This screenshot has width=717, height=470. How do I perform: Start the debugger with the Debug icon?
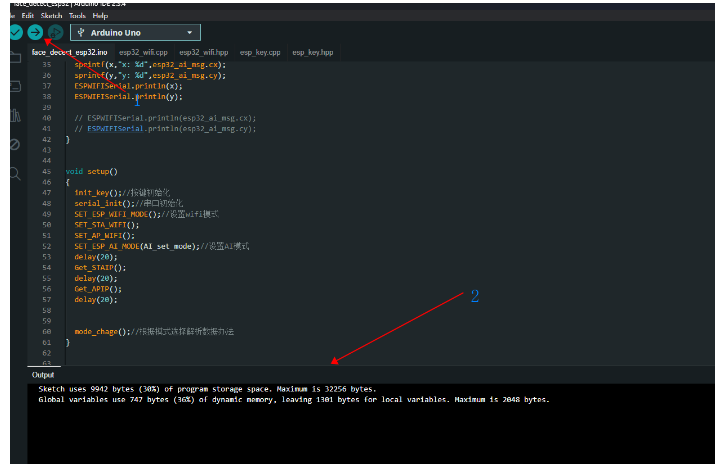(55, 32)
